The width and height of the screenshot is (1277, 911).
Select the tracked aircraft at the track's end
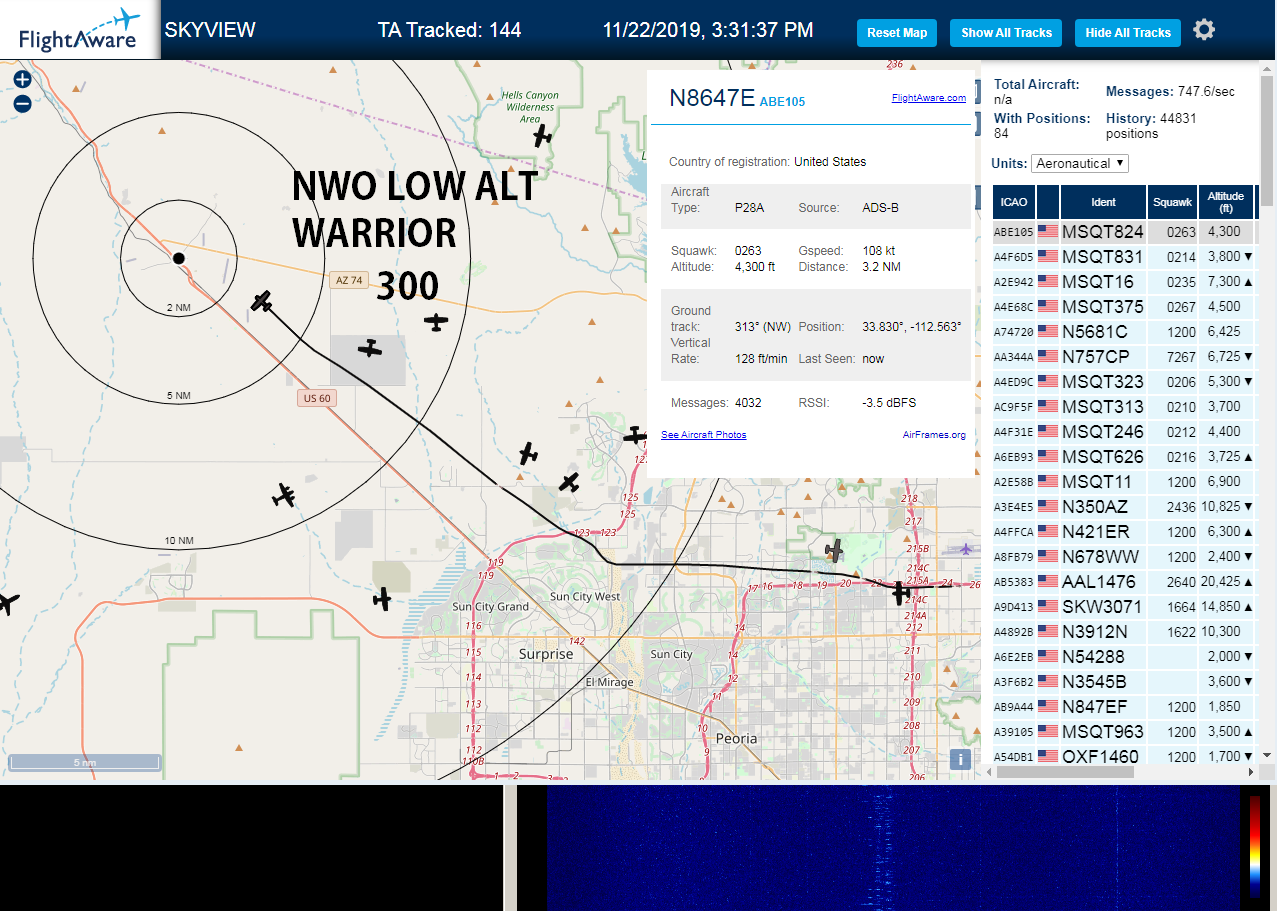262,300
